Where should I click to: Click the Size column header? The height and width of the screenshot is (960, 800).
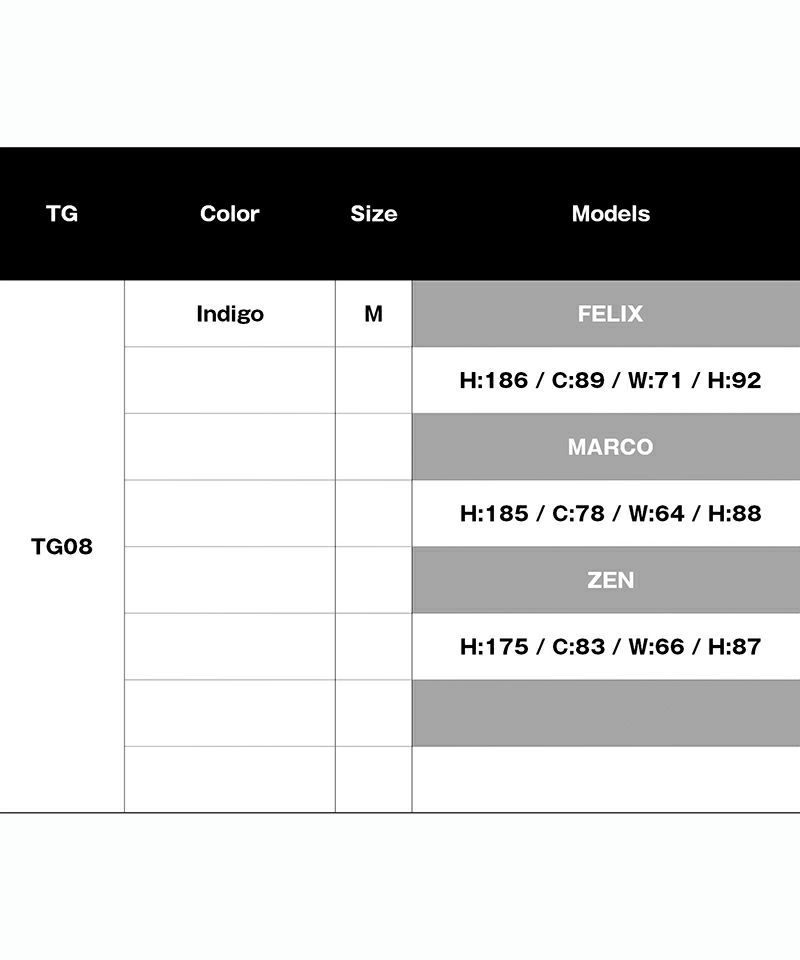tap(373, 214)
